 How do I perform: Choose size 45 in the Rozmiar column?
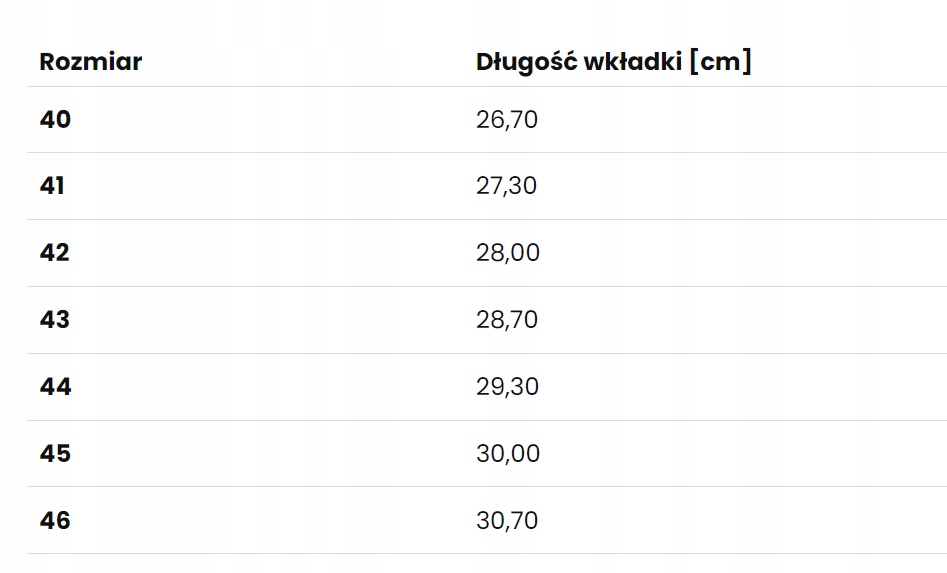[x=55, y=454]
